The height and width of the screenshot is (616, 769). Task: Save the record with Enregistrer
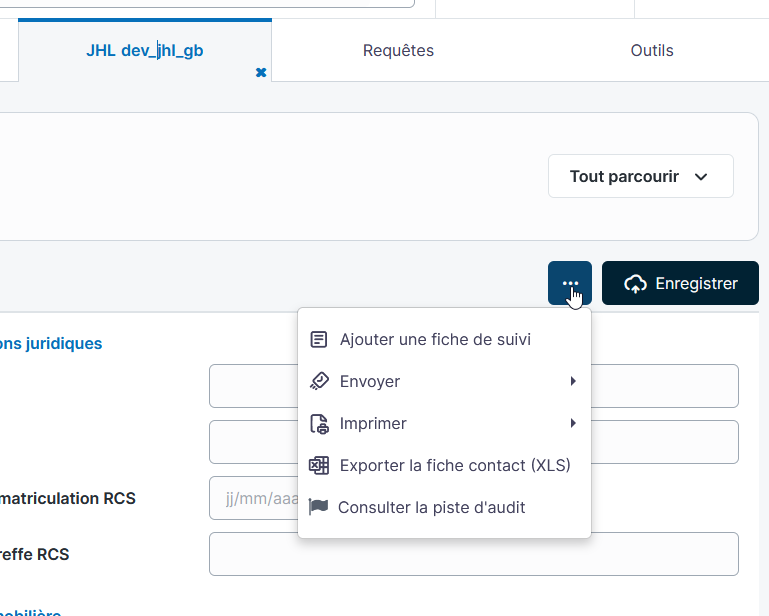[680, 283]
